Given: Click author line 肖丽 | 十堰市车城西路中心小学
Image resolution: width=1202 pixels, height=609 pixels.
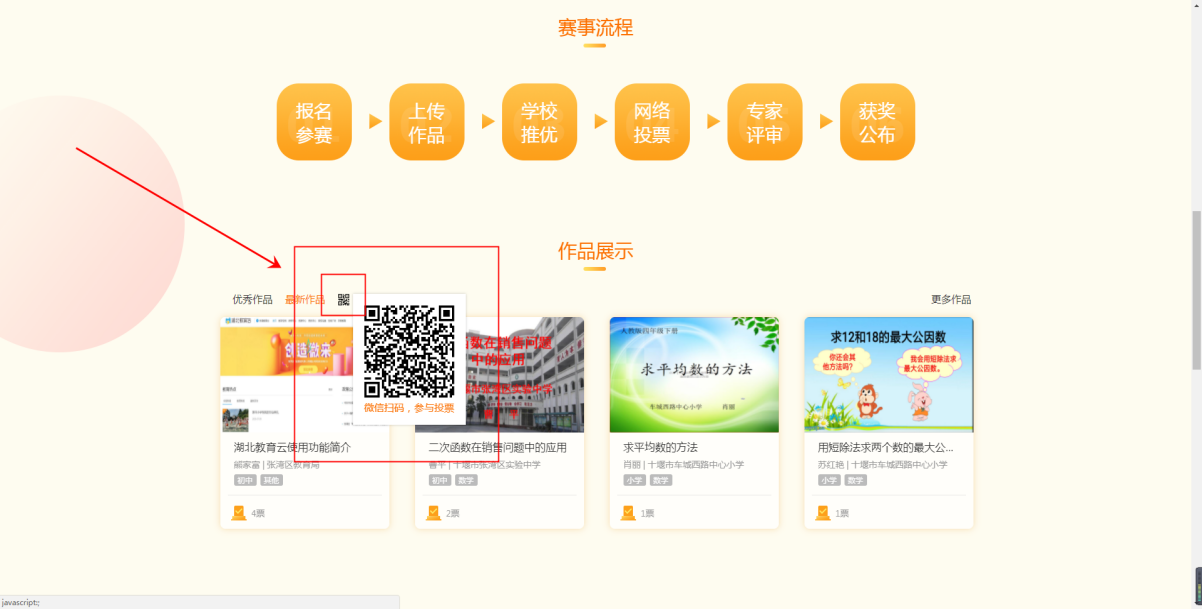Looking at the screenshot, I should tap(683, 465).
